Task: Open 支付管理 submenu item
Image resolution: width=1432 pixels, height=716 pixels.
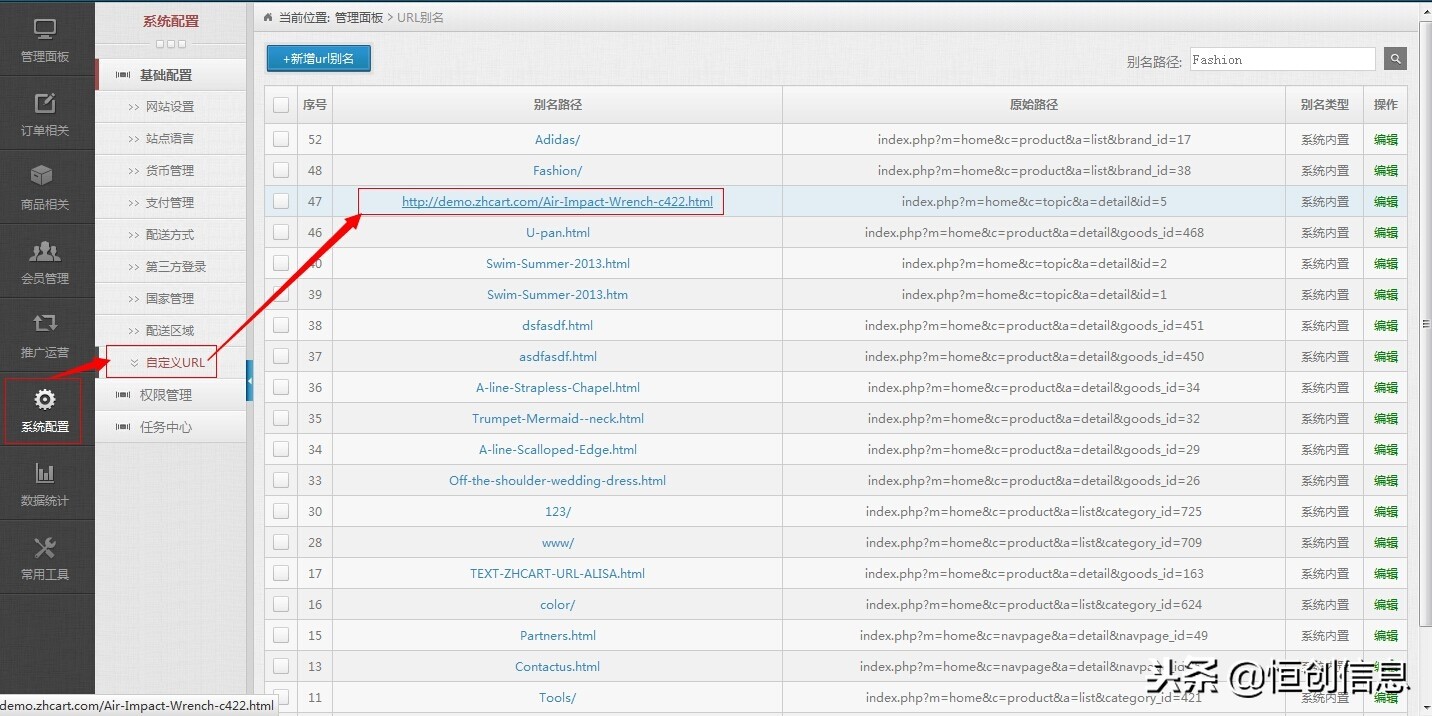Action: (x=170, y=203)
